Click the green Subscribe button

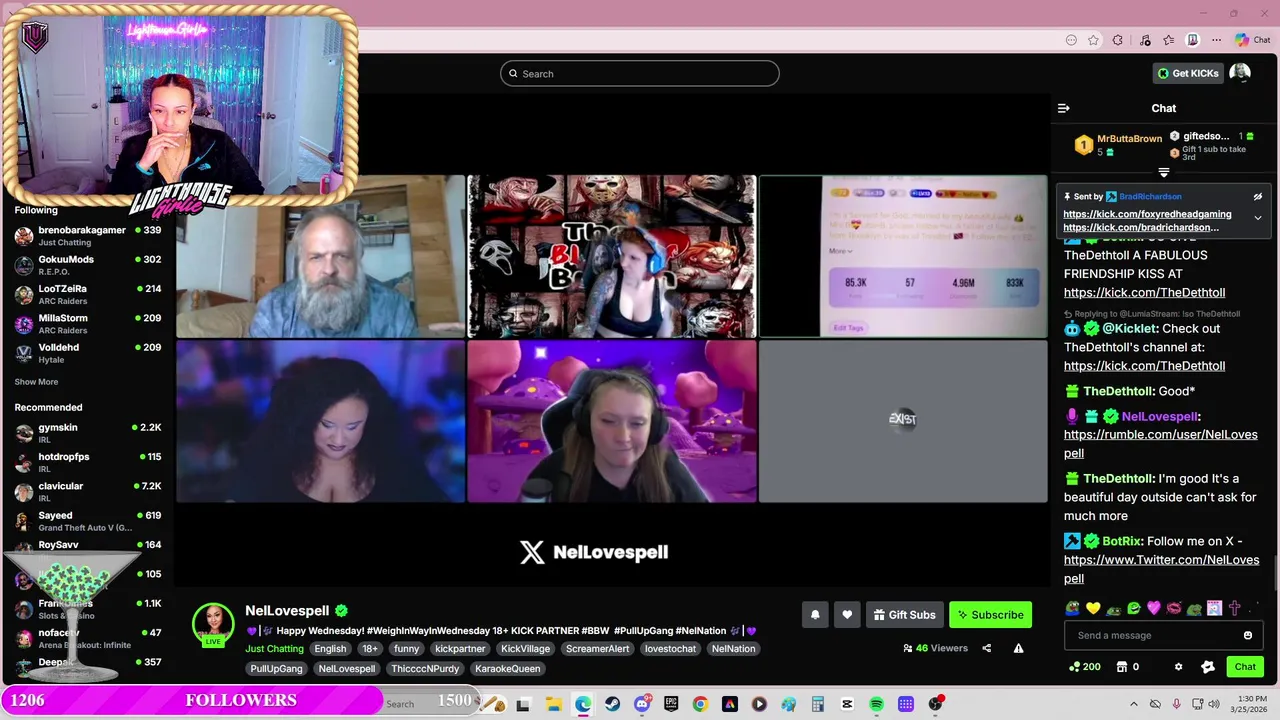(x=990, y=615)
